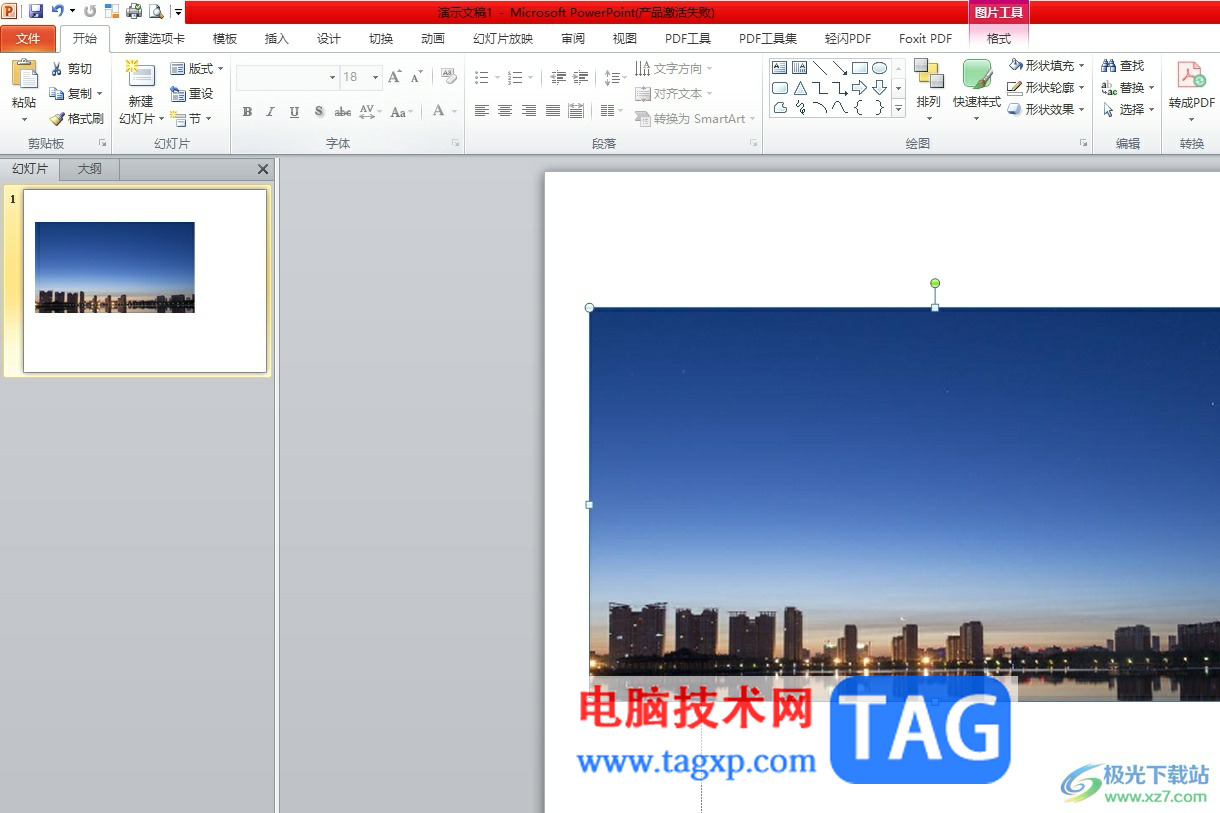
Task: Pick the isosceles triangle shape
Action: pos(800,88)
